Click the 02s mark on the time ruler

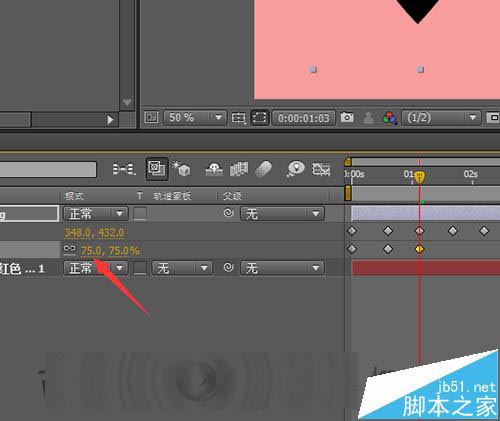tap(471, 174)
